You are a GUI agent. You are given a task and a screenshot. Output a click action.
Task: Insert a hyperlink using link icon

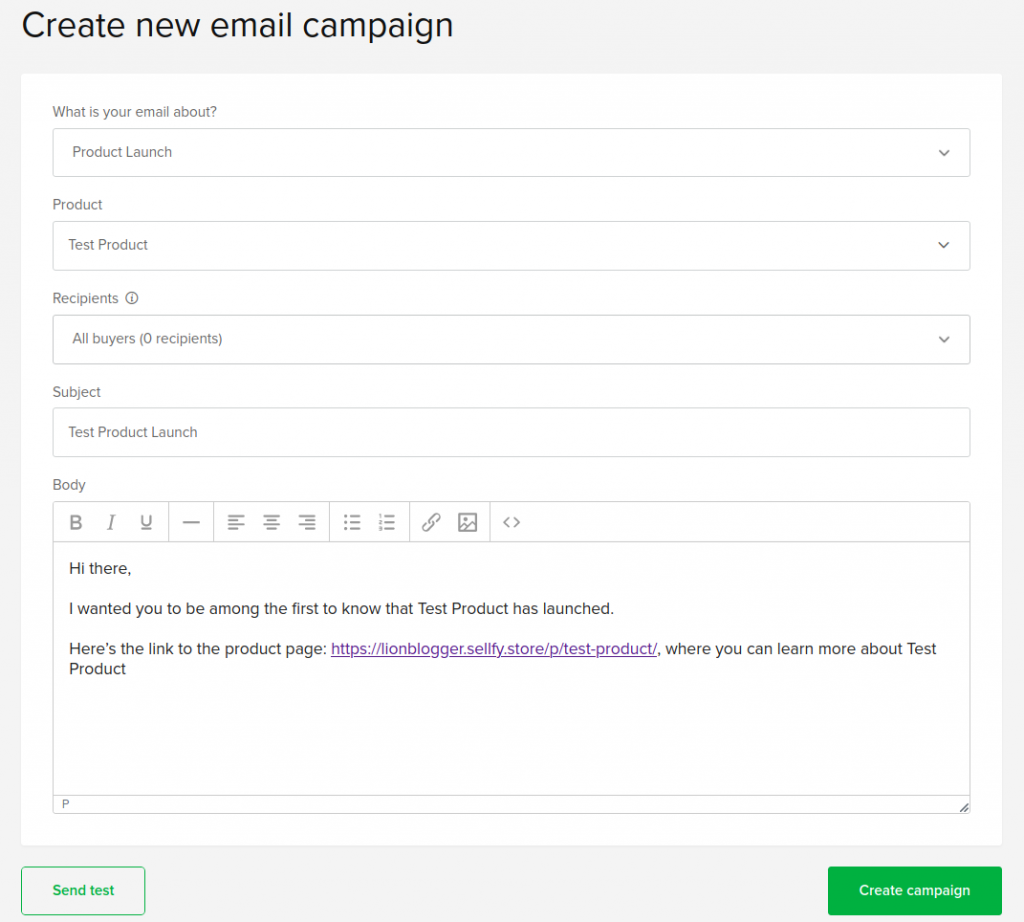431,522
